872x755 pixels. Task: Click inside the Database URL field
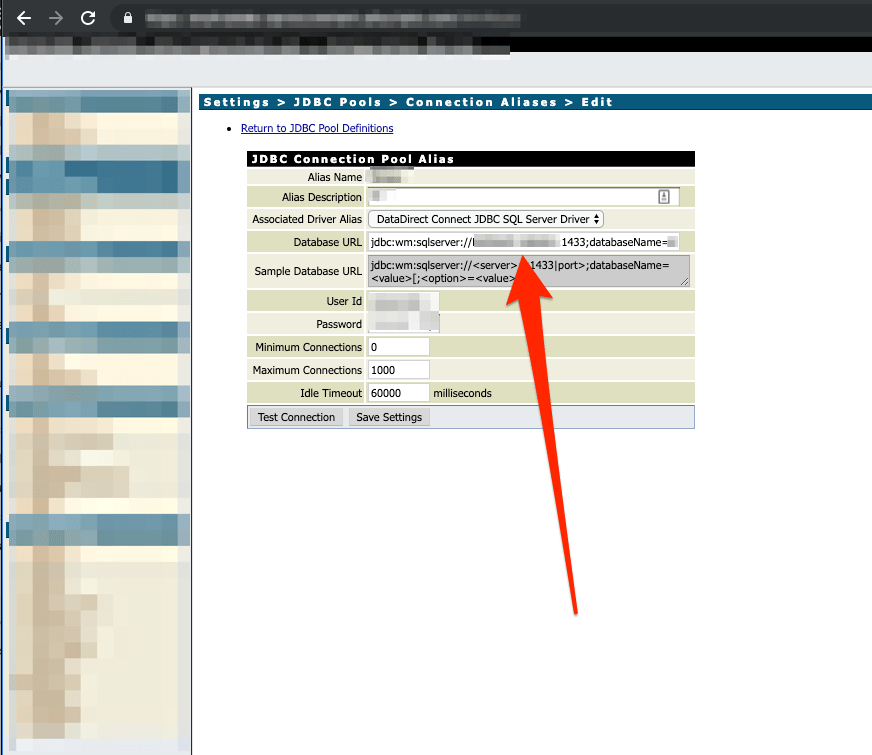click(x=523, y=242)
